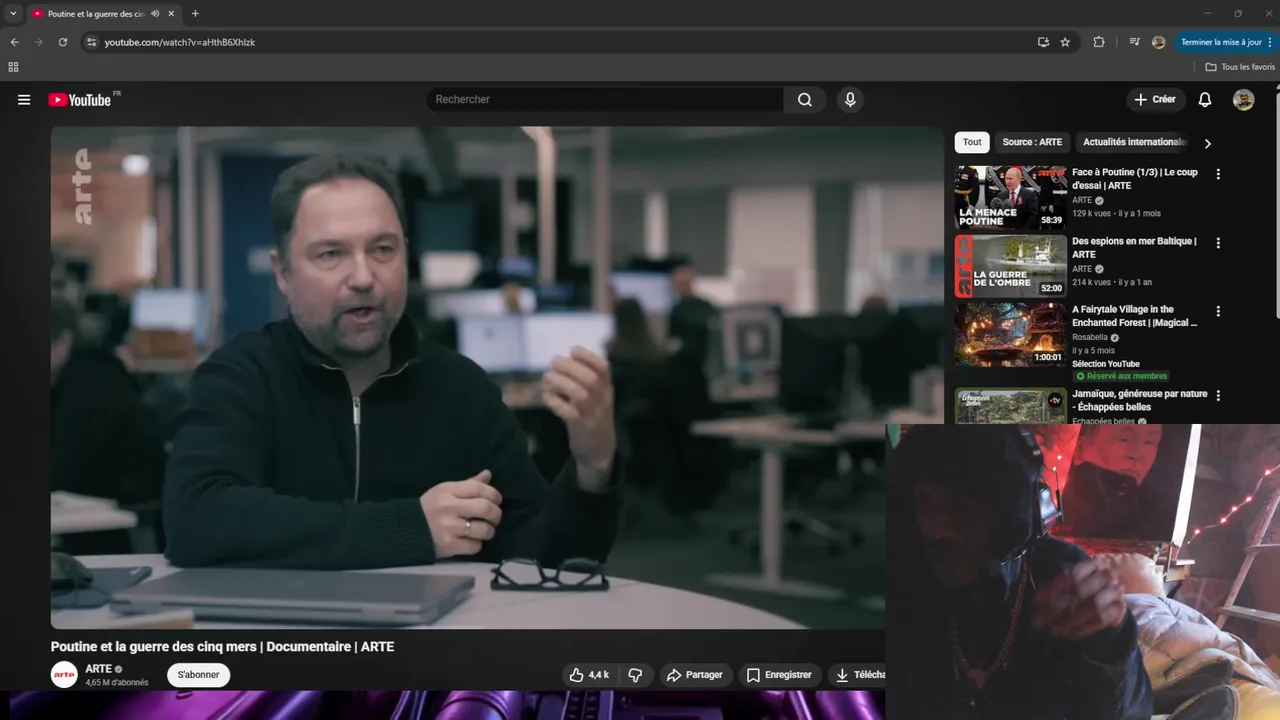The height and width of the screenshot is (720, 1280).
Task: Open Réservé aux membres badge
Action: (1121, 376)
